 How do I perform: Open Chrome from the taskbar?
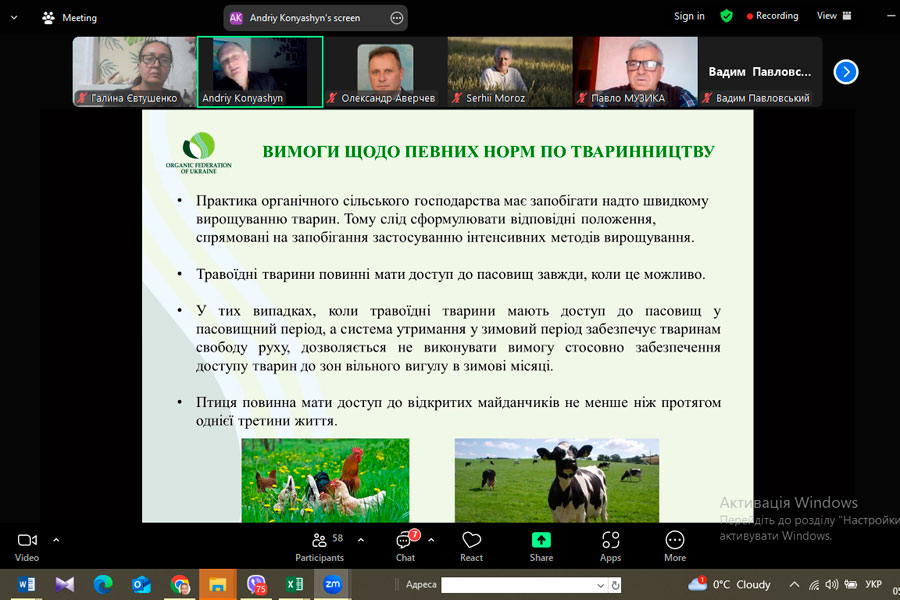click(180, 584)
